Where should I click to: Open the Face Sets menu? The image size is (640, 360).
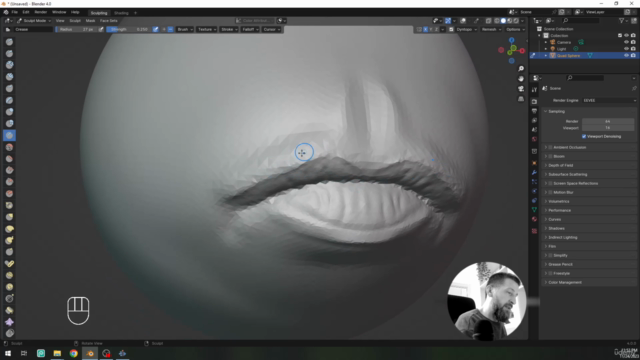point(109,21)
